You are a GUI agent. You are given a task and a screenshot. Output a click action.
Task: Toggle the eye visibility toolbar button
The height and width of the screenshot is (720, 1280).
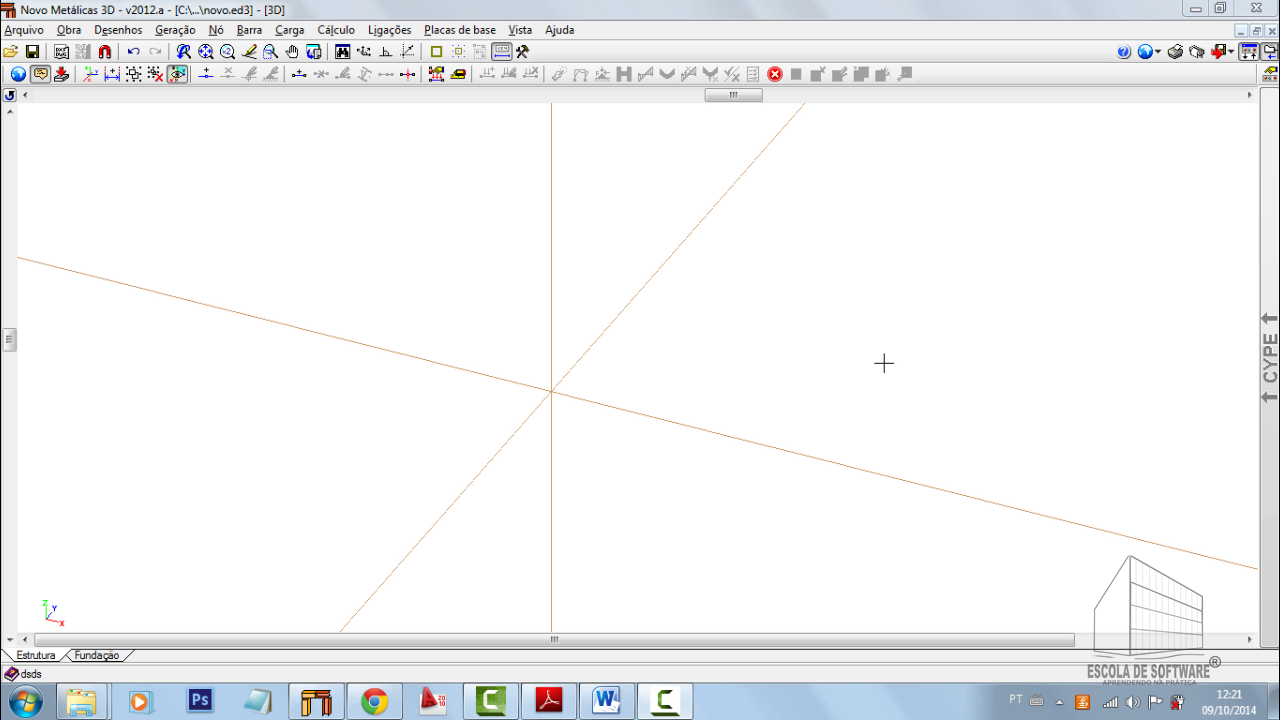177,74
